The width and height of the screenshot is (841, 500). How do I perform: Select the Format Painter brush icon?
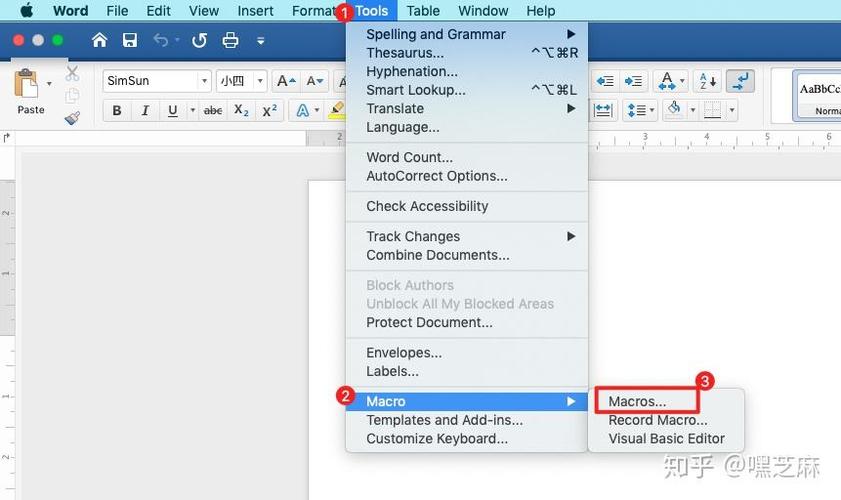click(72, 117)
